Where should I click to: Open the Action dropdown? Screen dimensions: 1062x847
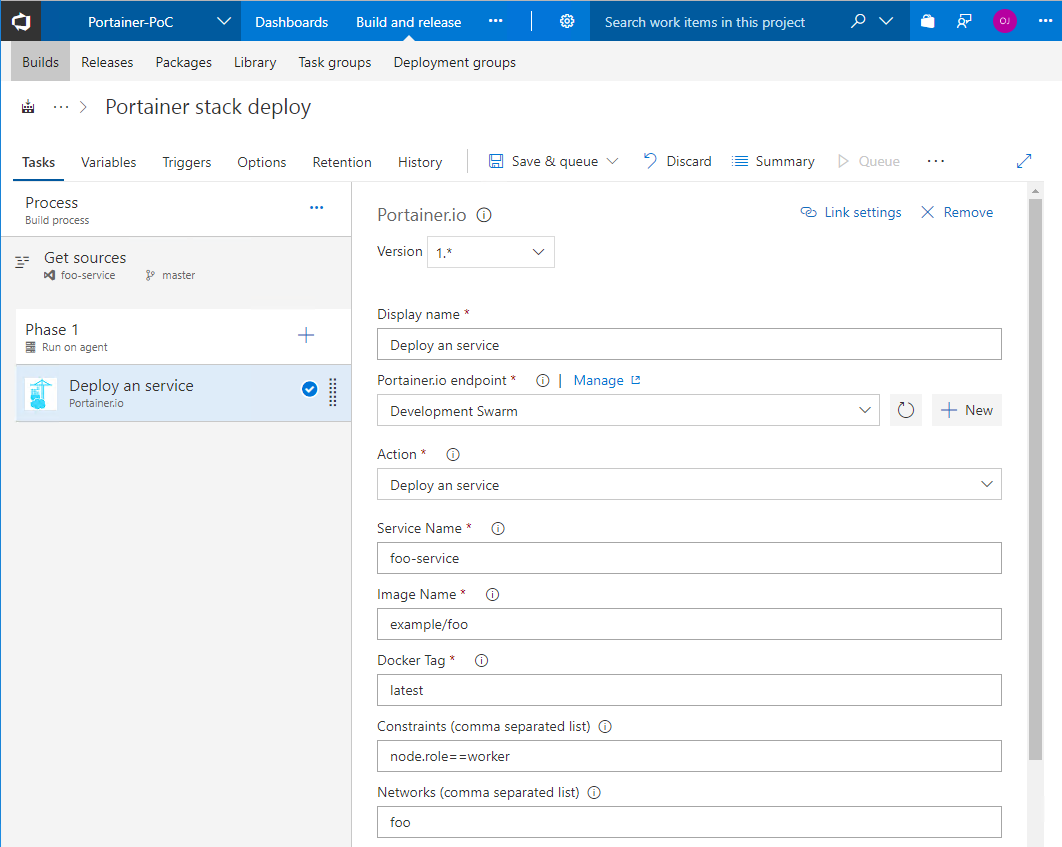(689, 485)
